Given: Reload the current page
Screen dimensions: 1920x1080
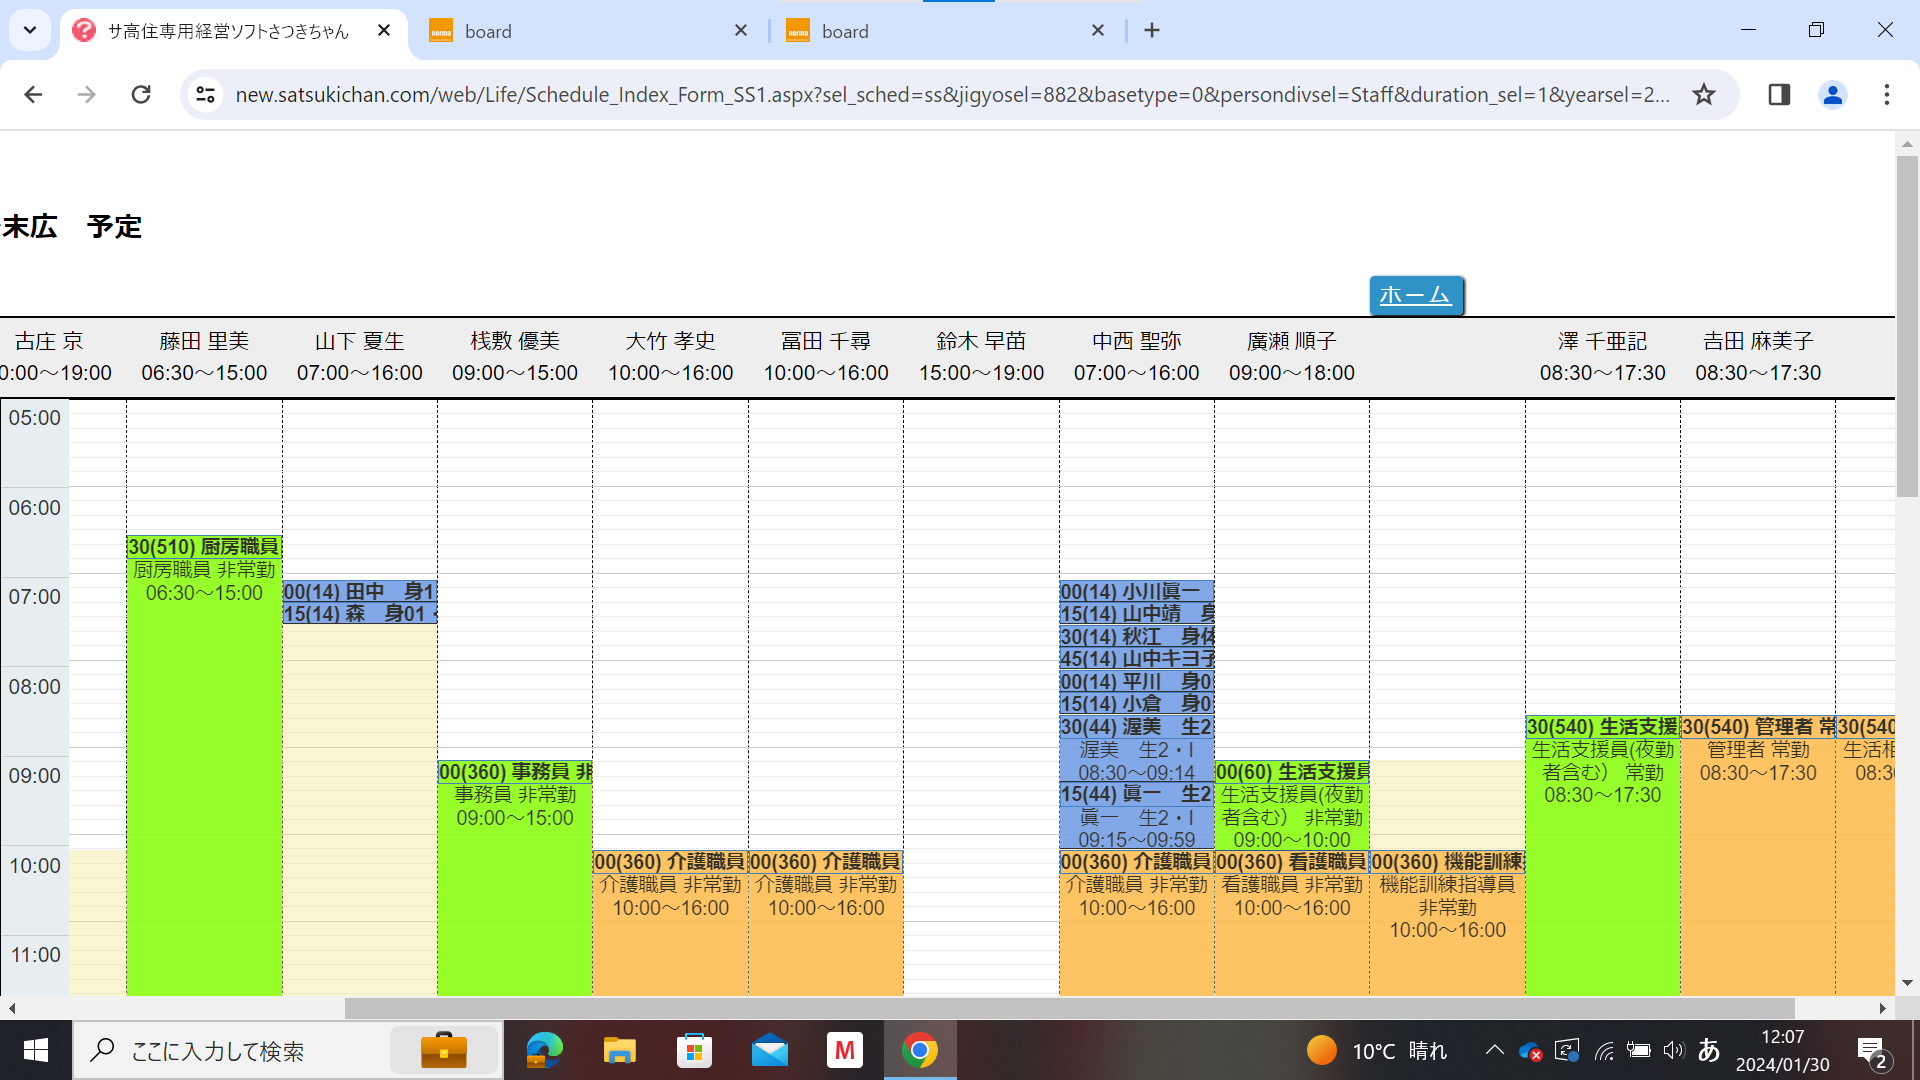Looking at the screenshot, I should [141, 94].
